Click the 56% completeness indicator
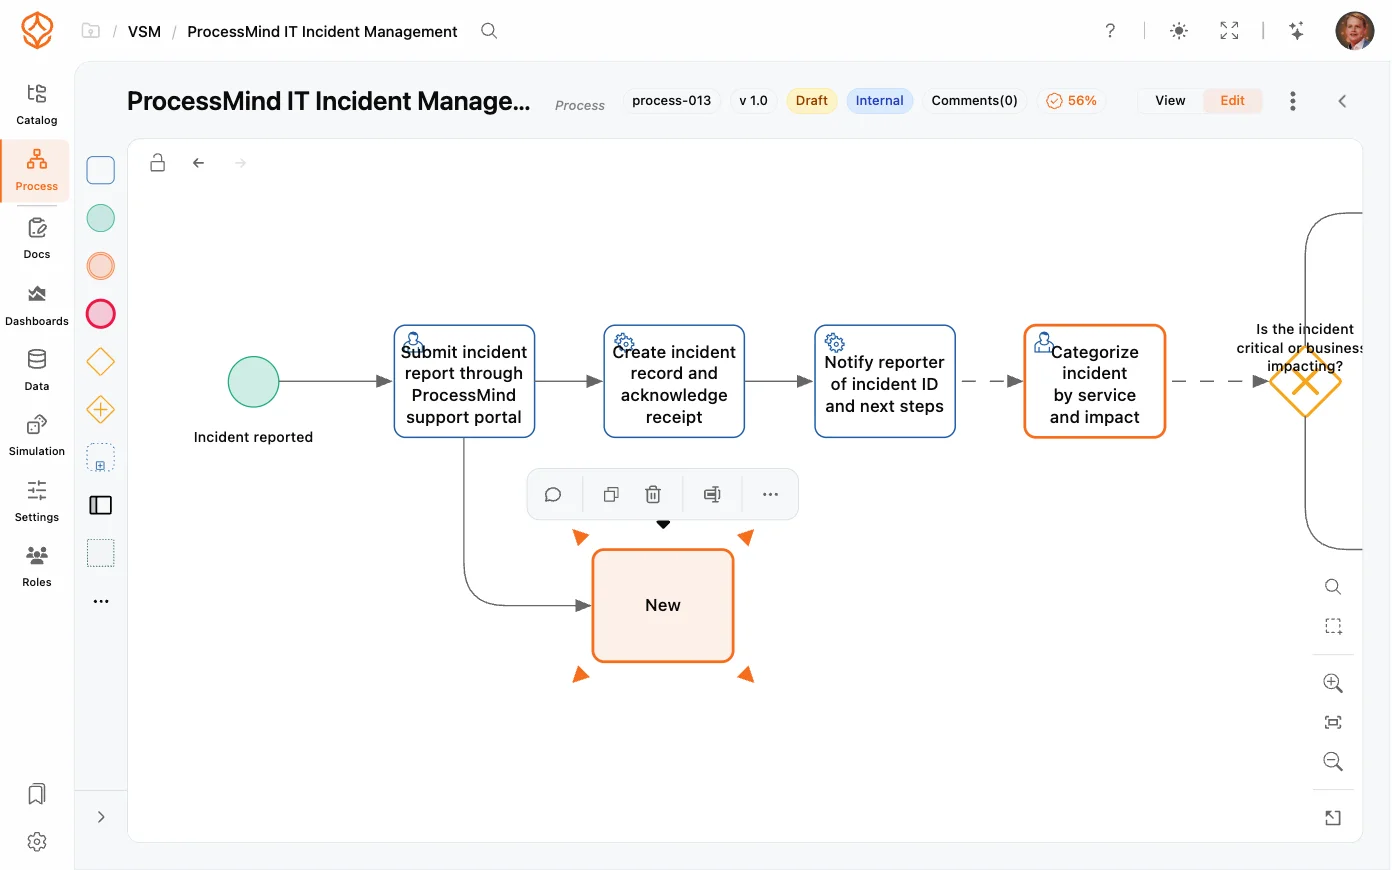 click(1072, 101)
